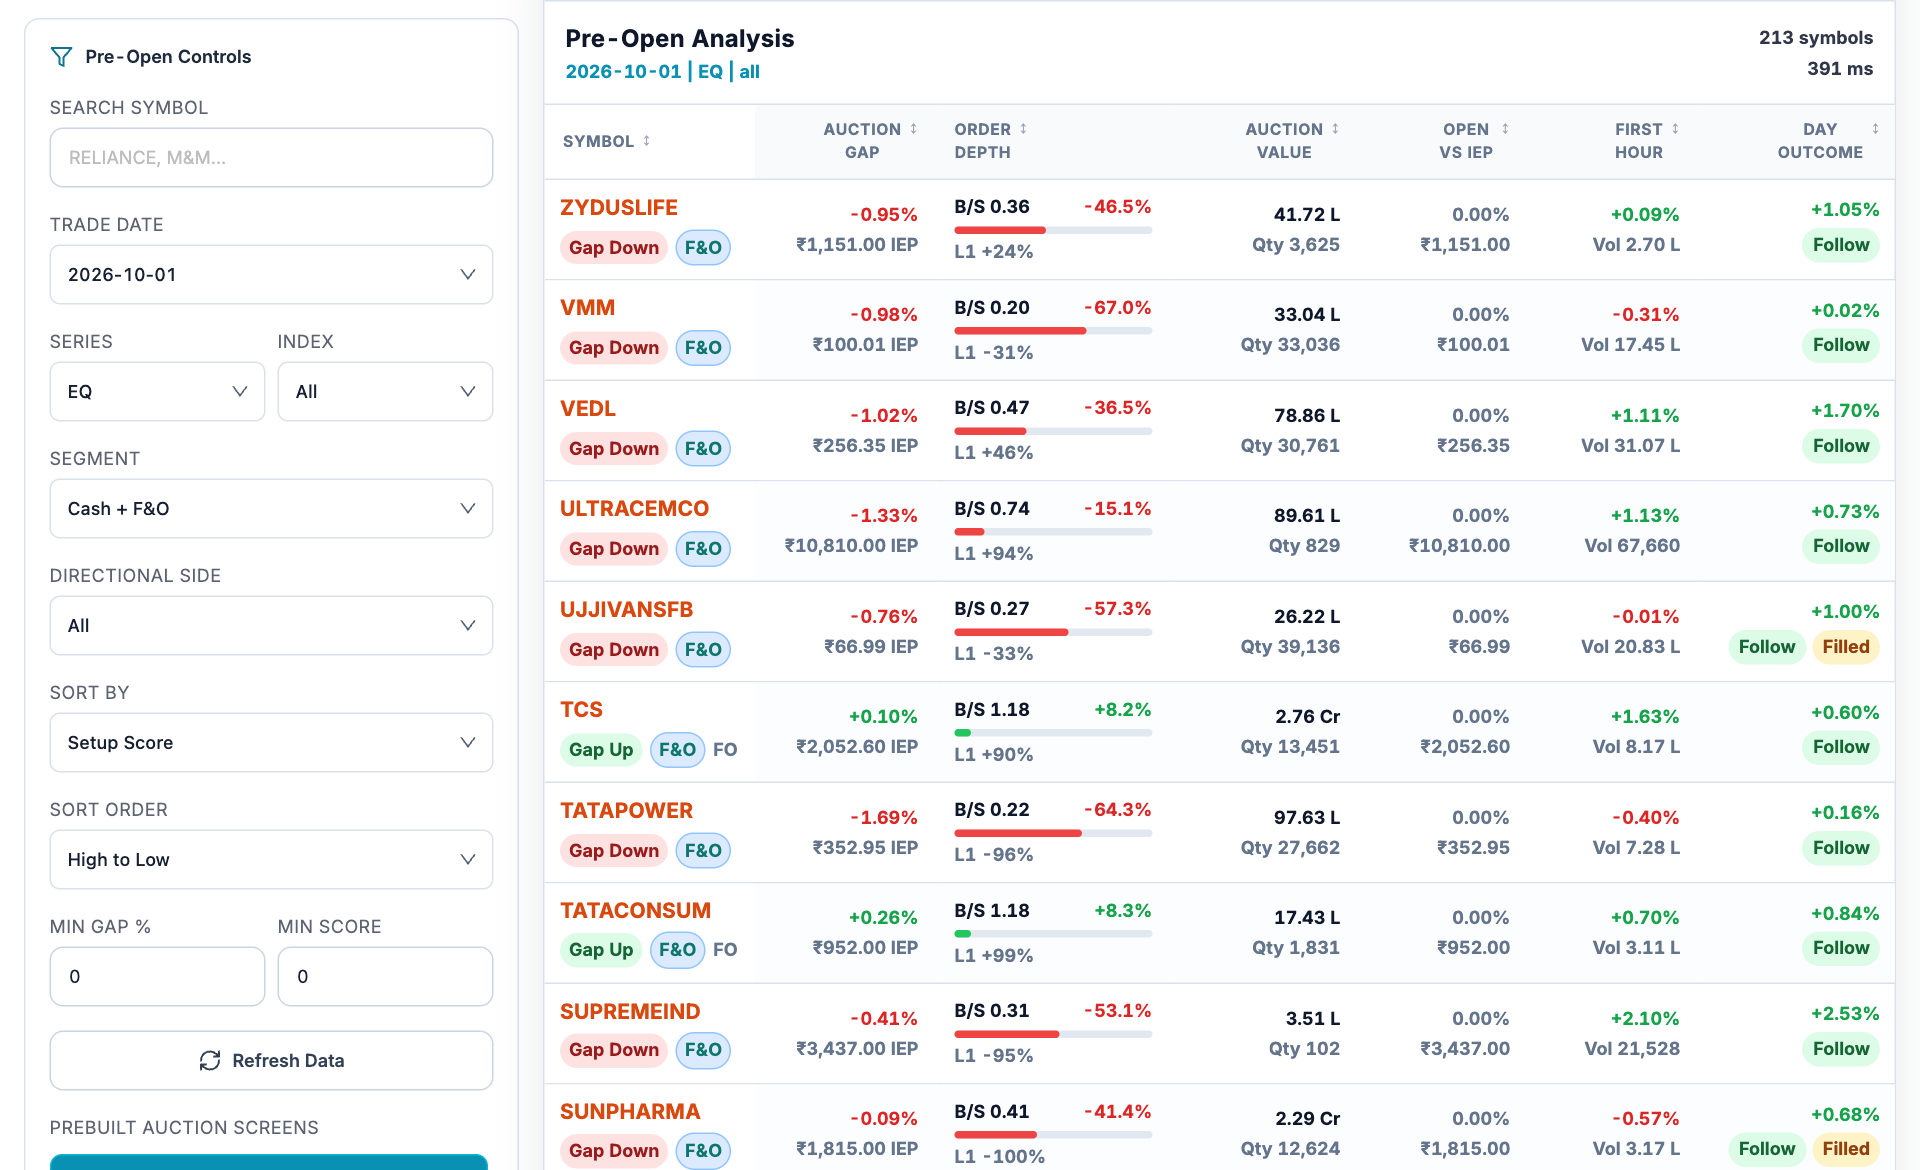Expand the Directional Side dropdown
Image resolution: width=1920 pixels, height=1170 pixels.
(271, 625)
